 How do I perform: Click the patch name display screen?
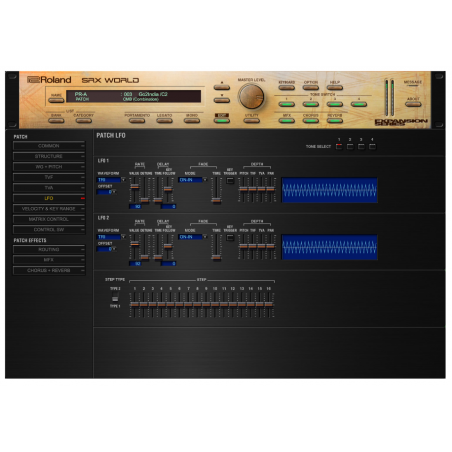point(134,96)
